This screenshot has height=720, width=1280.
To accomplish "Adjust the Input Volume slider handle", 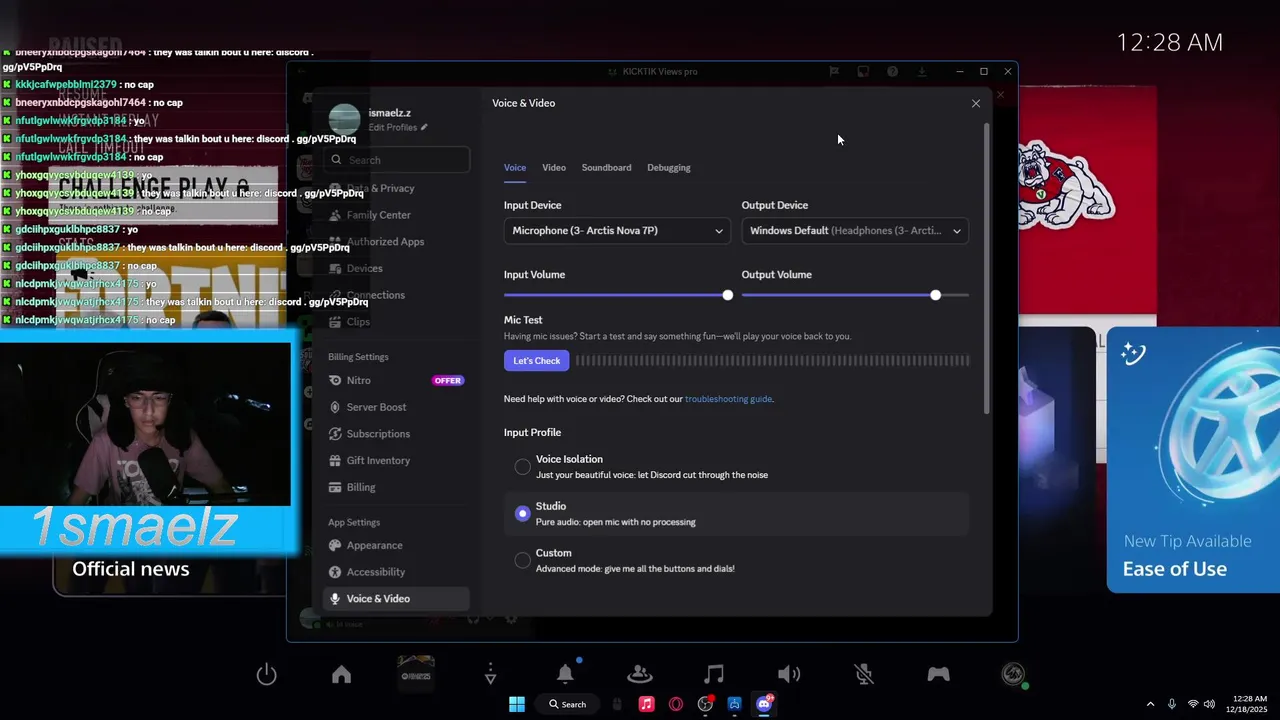I will coord(727,295).
